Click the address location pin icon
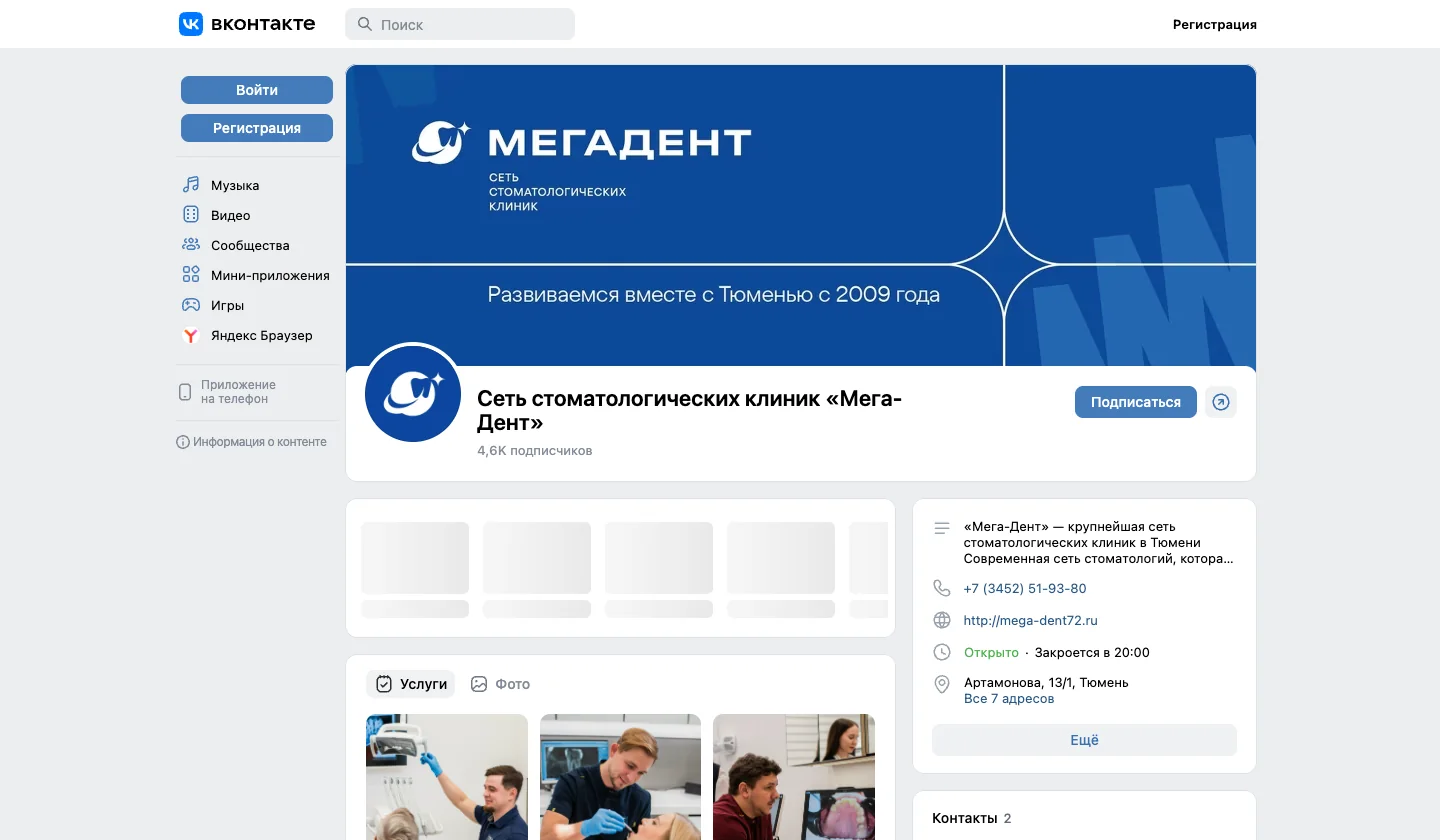1440x840 pixels. click(941, 684)
